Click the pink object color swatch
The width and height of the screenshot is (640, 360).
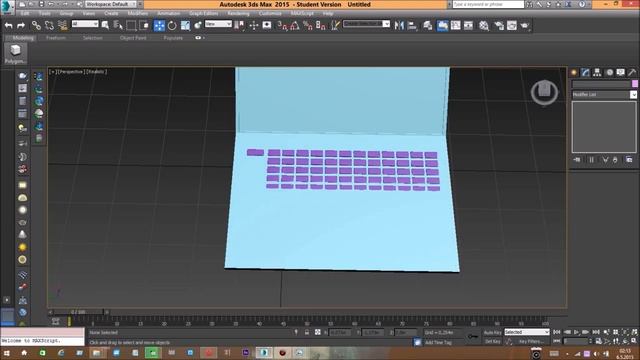coord(635,84)
